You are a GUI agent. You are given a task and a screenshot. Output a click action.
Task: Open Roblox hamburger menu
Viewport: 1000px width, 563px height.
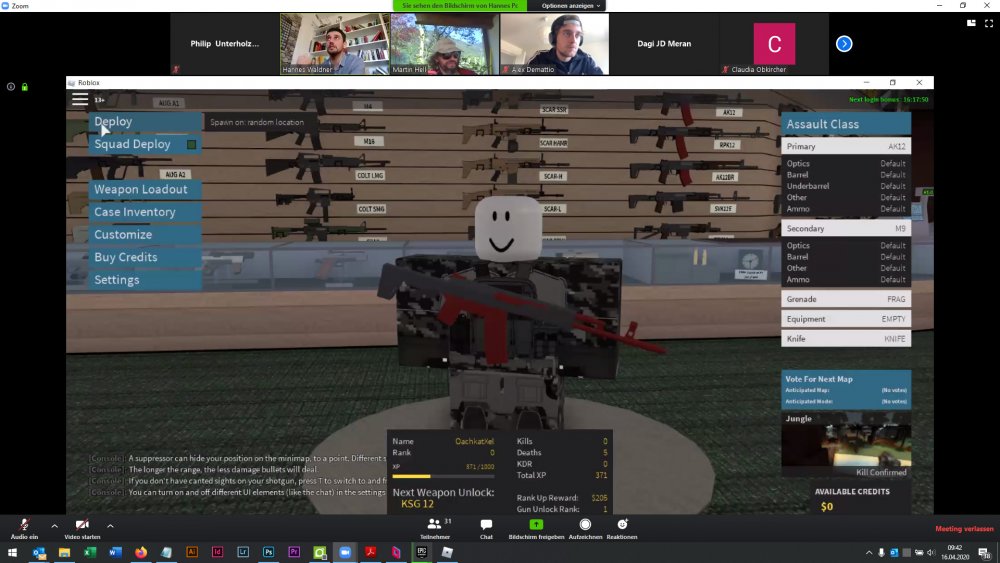tap(80, 99)
